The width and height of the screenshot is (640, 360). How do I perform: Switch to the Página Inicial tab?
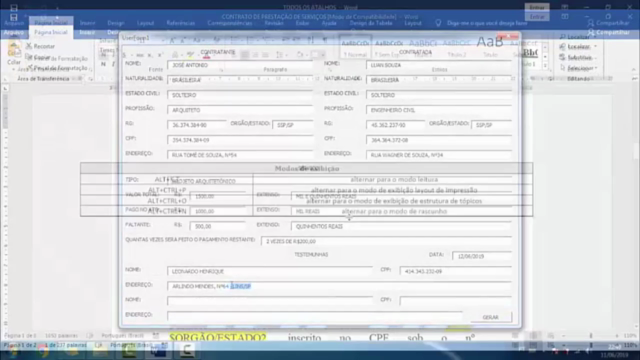coord(51,32)
